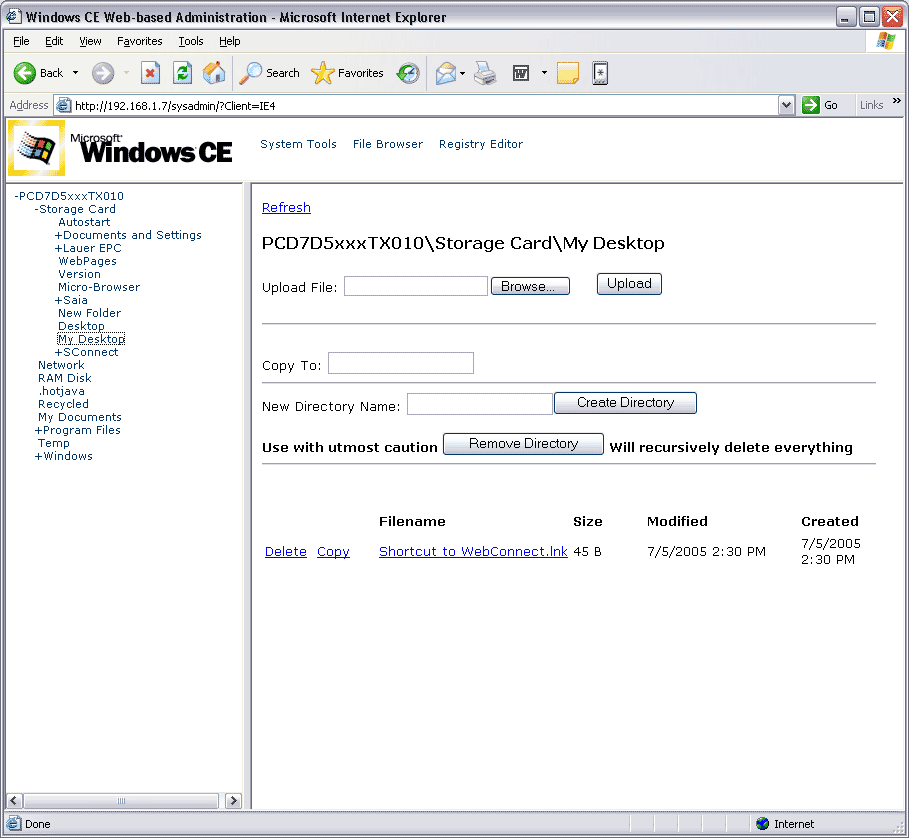Select the WebPages folder in tree

pyautogui.click(x=88, y=261)
